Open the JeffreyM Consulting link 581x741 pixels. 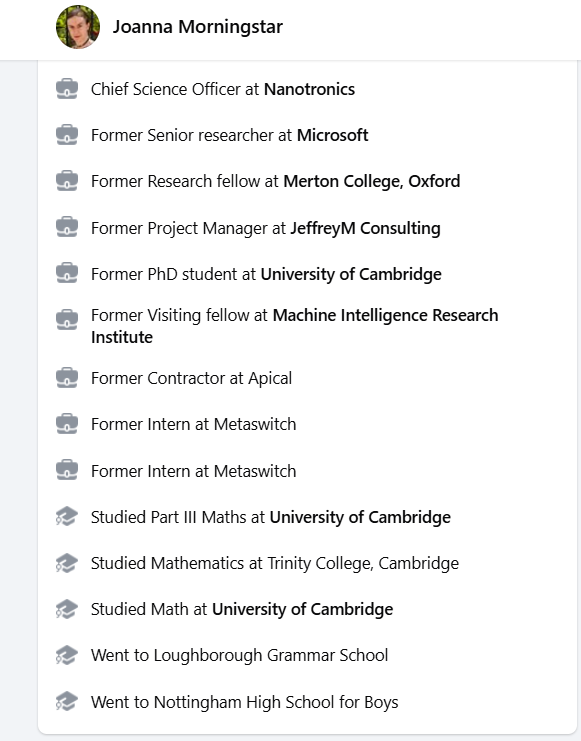(365, 228)
